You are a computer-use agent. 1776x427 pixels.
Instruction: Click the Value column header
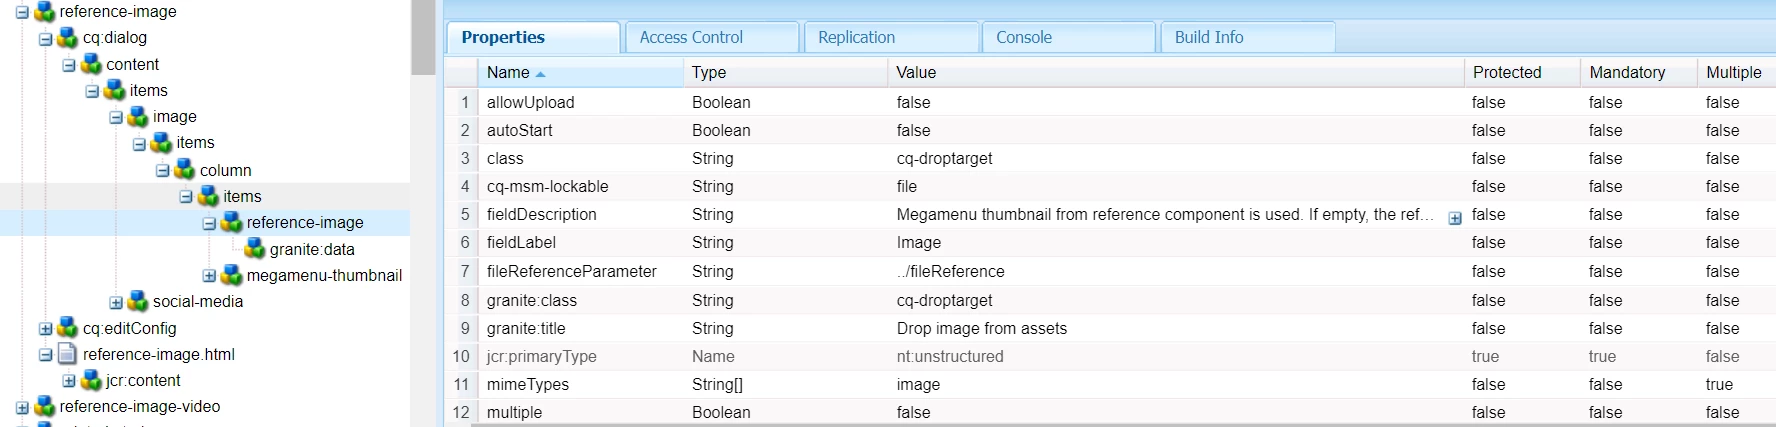click(916, 72)
